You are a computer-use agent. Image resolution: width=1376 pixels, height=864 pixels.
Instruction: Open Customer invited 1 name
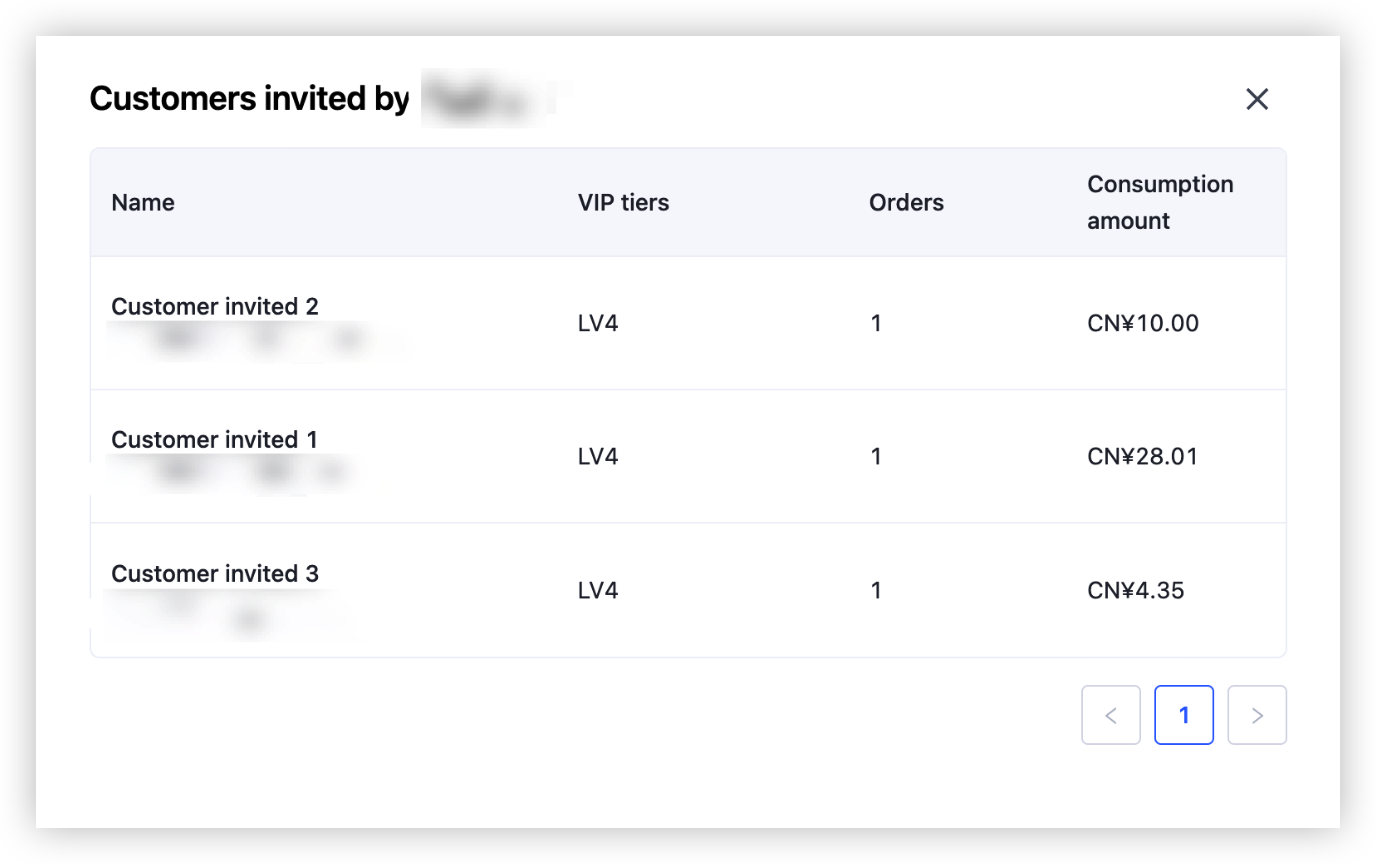(x=215, y=440)
